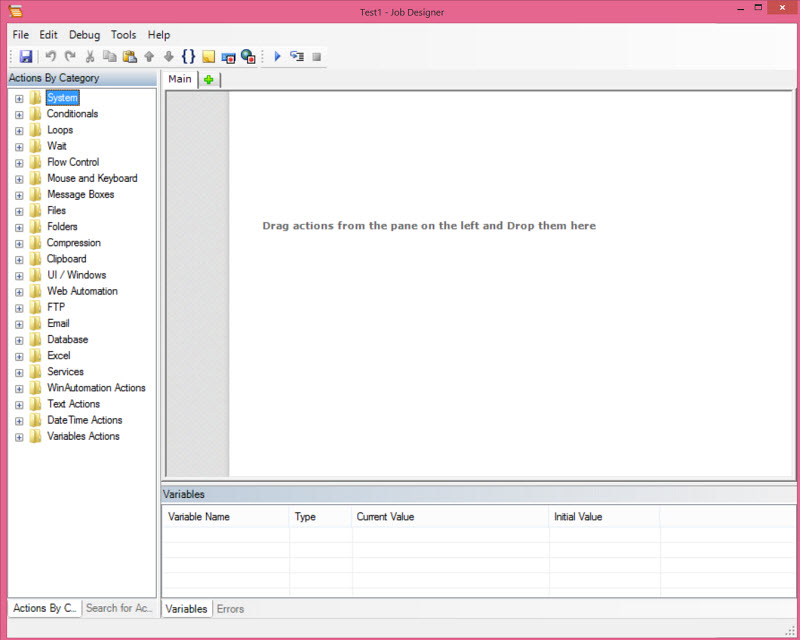This screenshot has width=800, height=640.
Task: Expand the Mouse and Keyboard node
Action: pyautogui.click(x=19, y=179)
